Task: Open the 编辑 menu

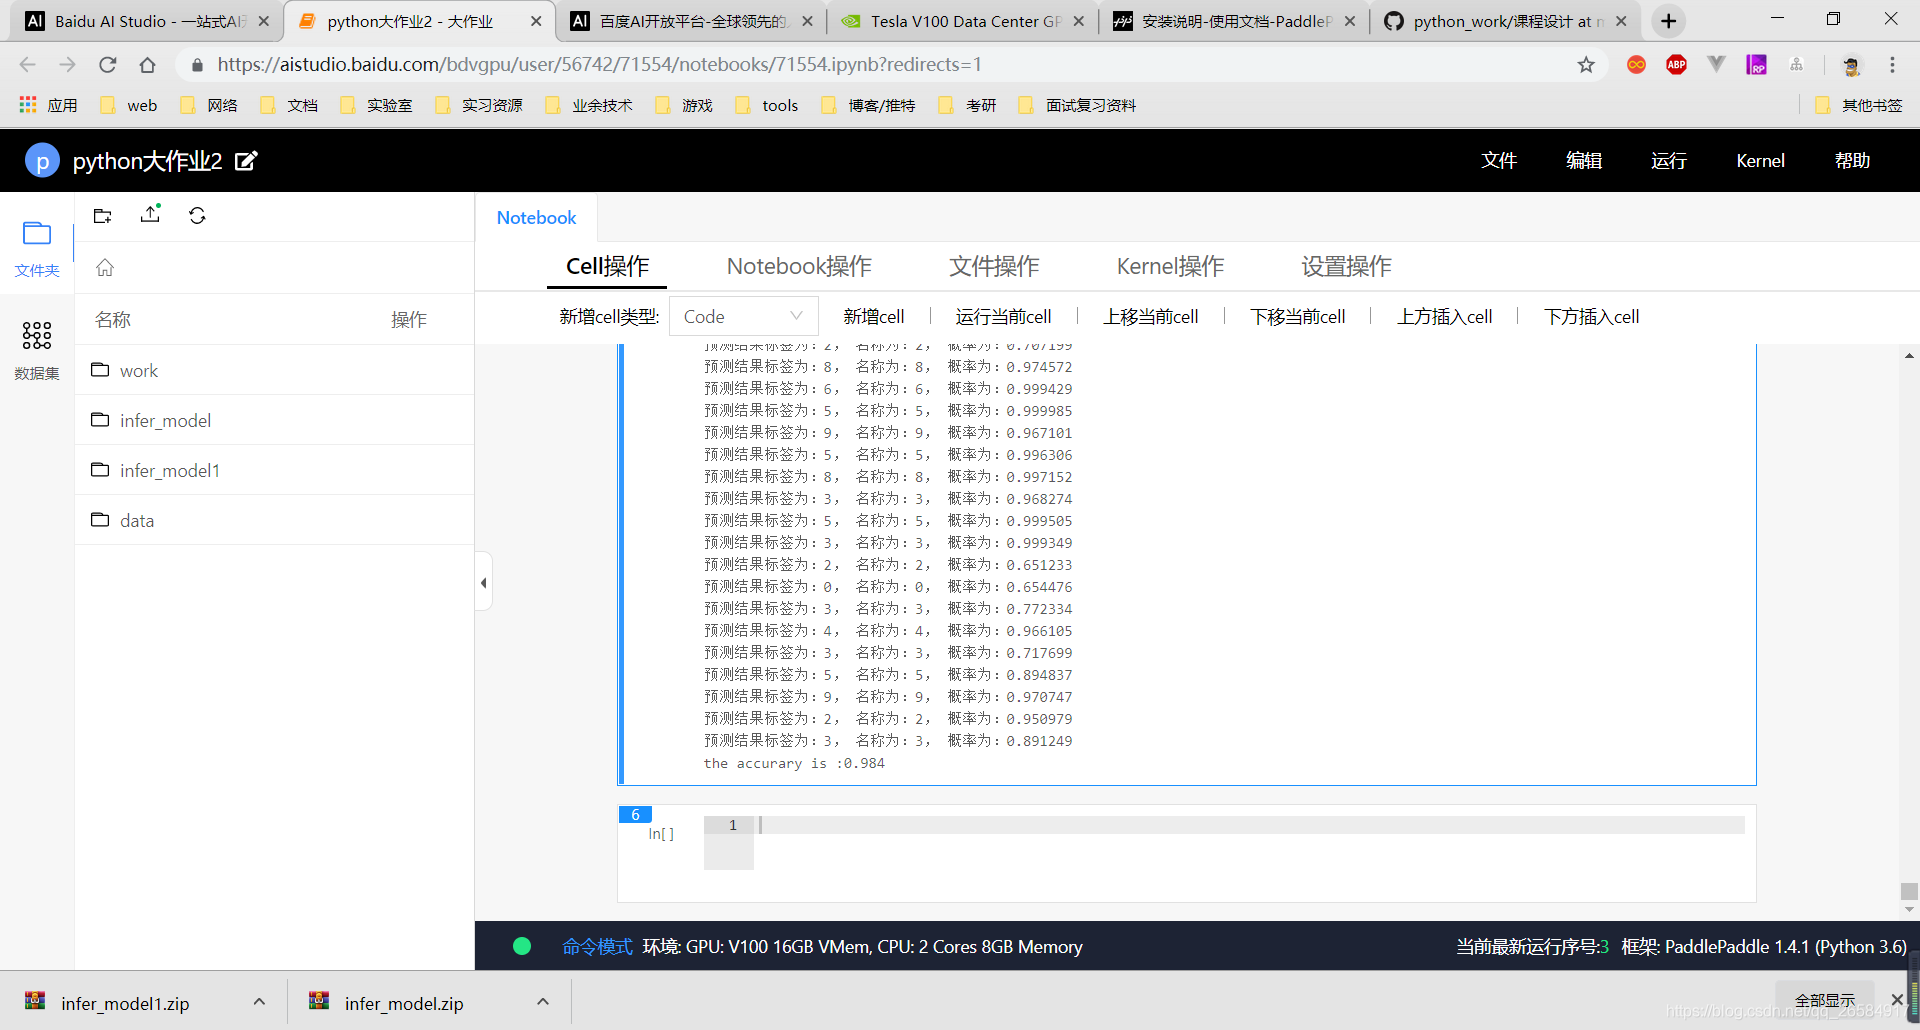Action: (x=1584, y=161)
